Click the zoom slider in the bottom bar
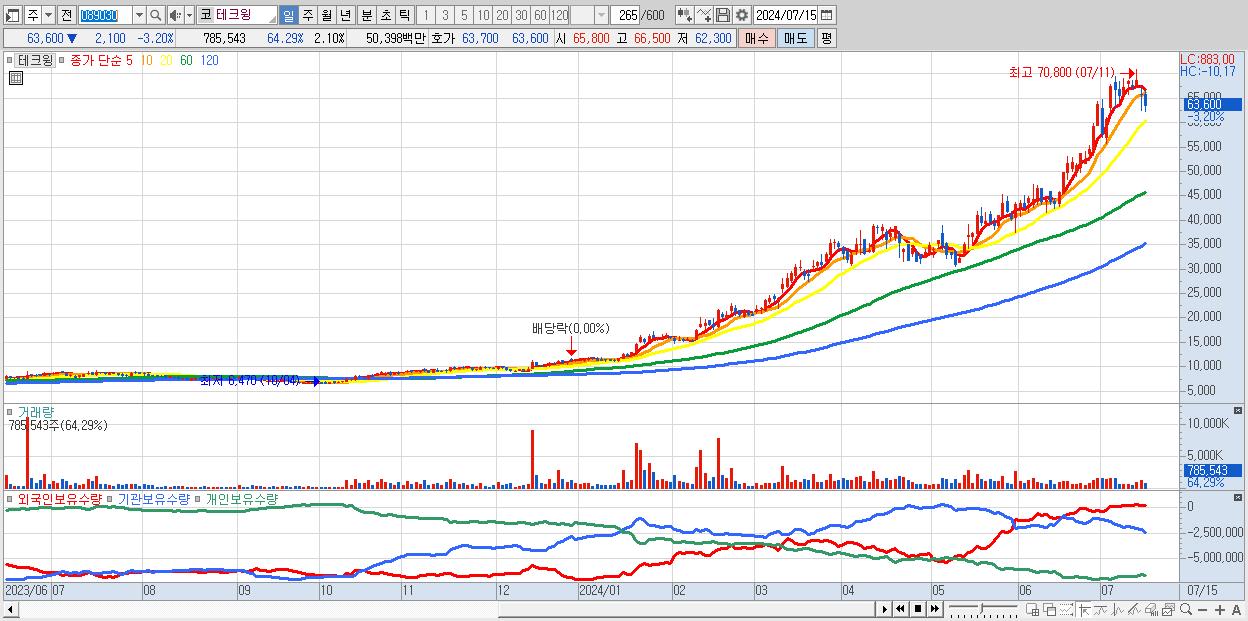 pos(983,609)
